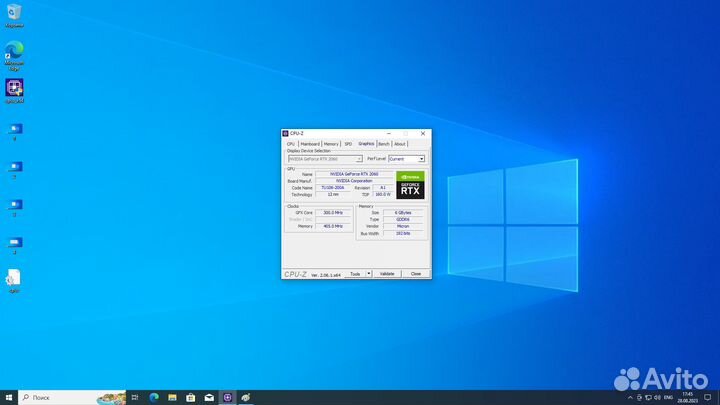Open the network status tray icon

pyautogui.click(x=648, y=398)
